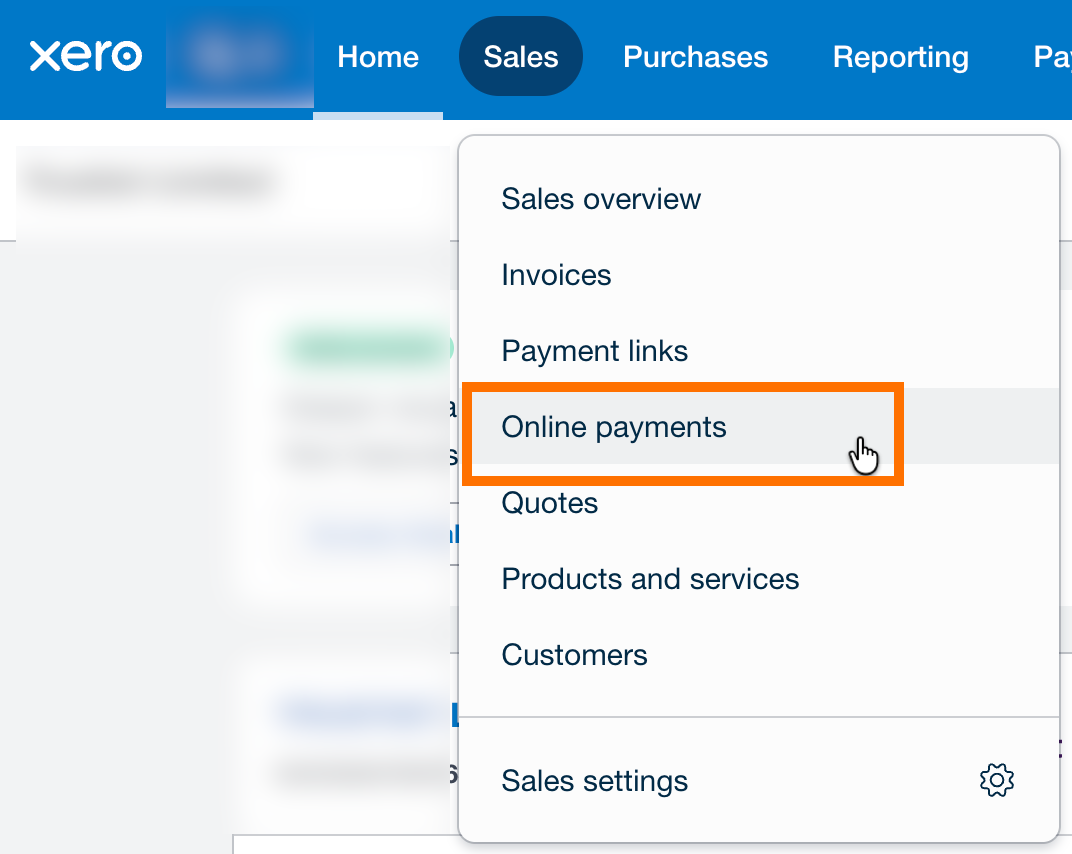Click the blurred page title below header
The height and width of the screenshot is (854, 1072).
[150, 183]
